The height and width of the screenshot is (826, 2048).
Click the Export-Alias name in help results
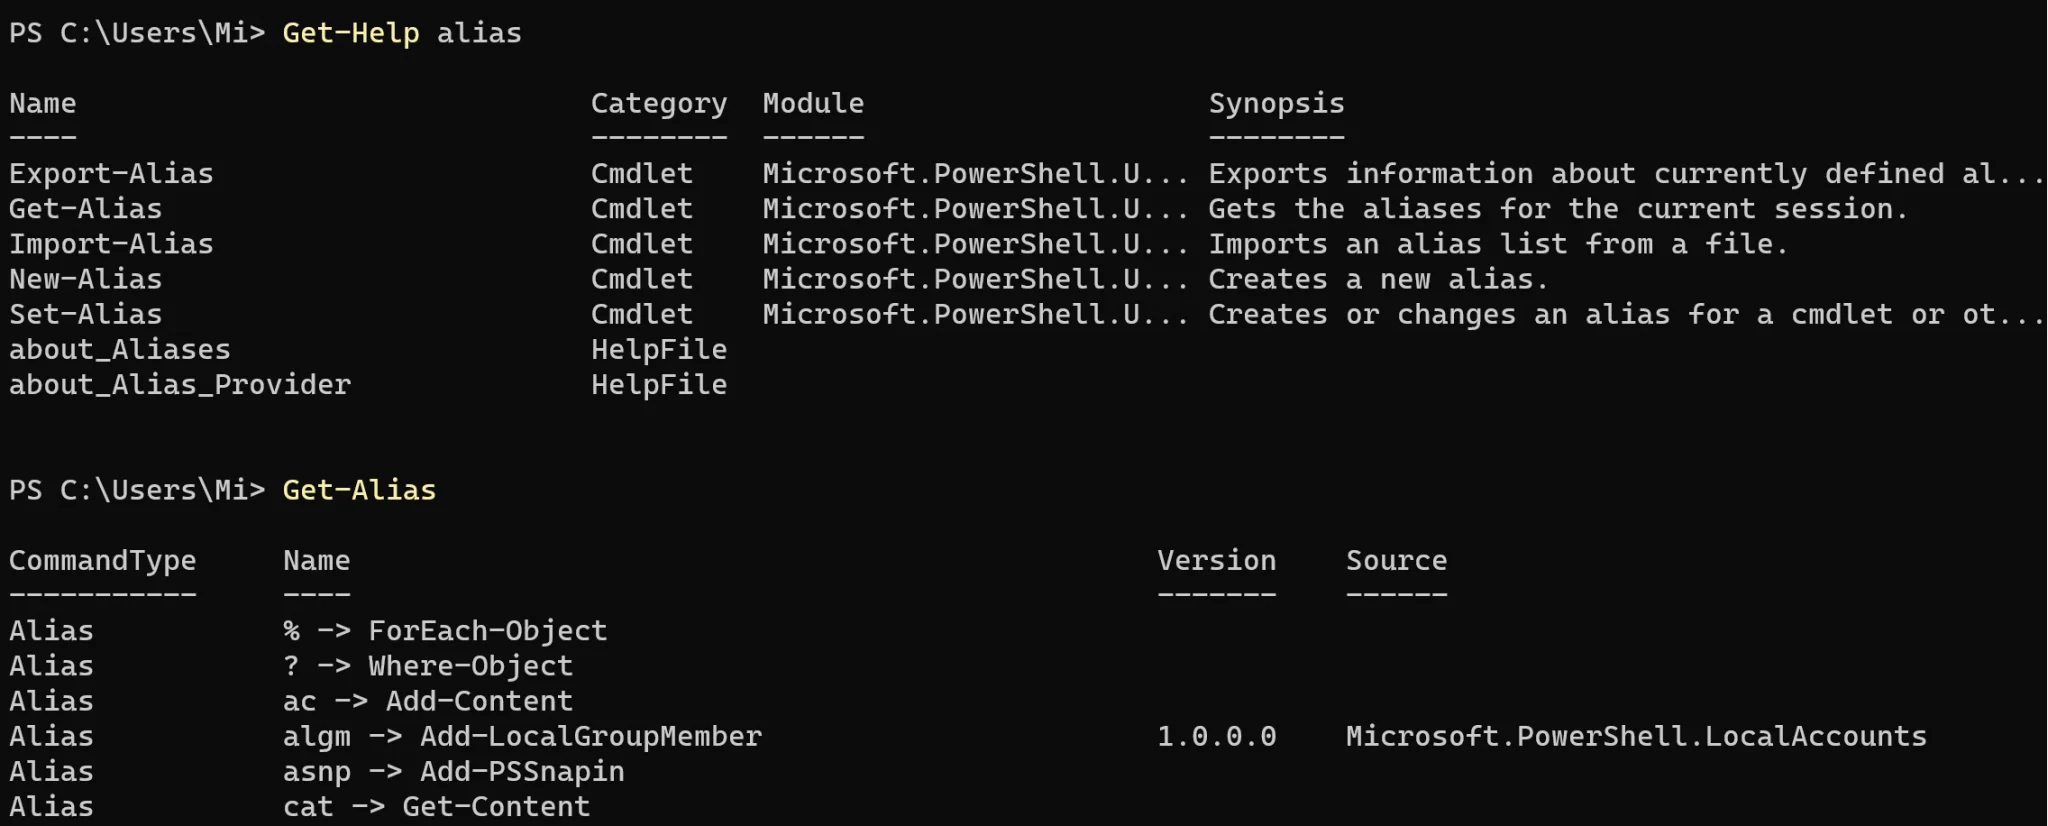111,174
